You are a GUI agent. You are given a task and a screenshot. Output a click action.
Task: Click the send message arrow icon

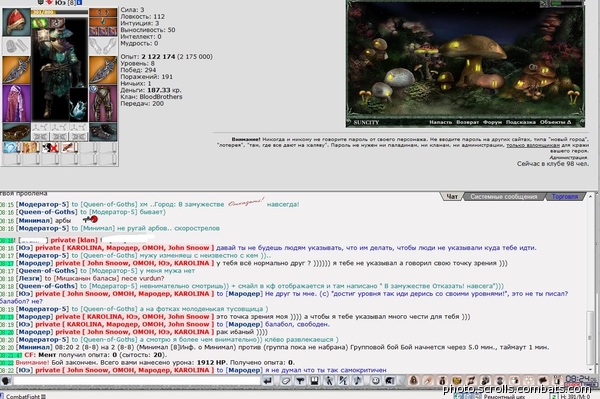coord(268,381)
